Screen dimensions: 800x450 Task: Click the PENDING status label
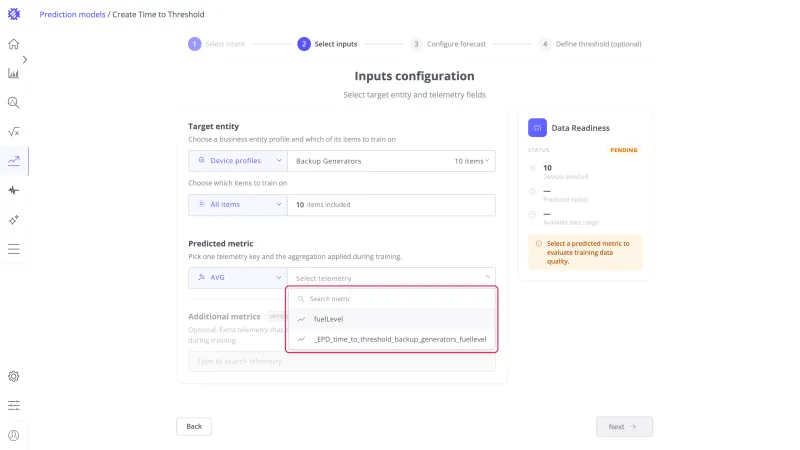(x=623, y=150)
